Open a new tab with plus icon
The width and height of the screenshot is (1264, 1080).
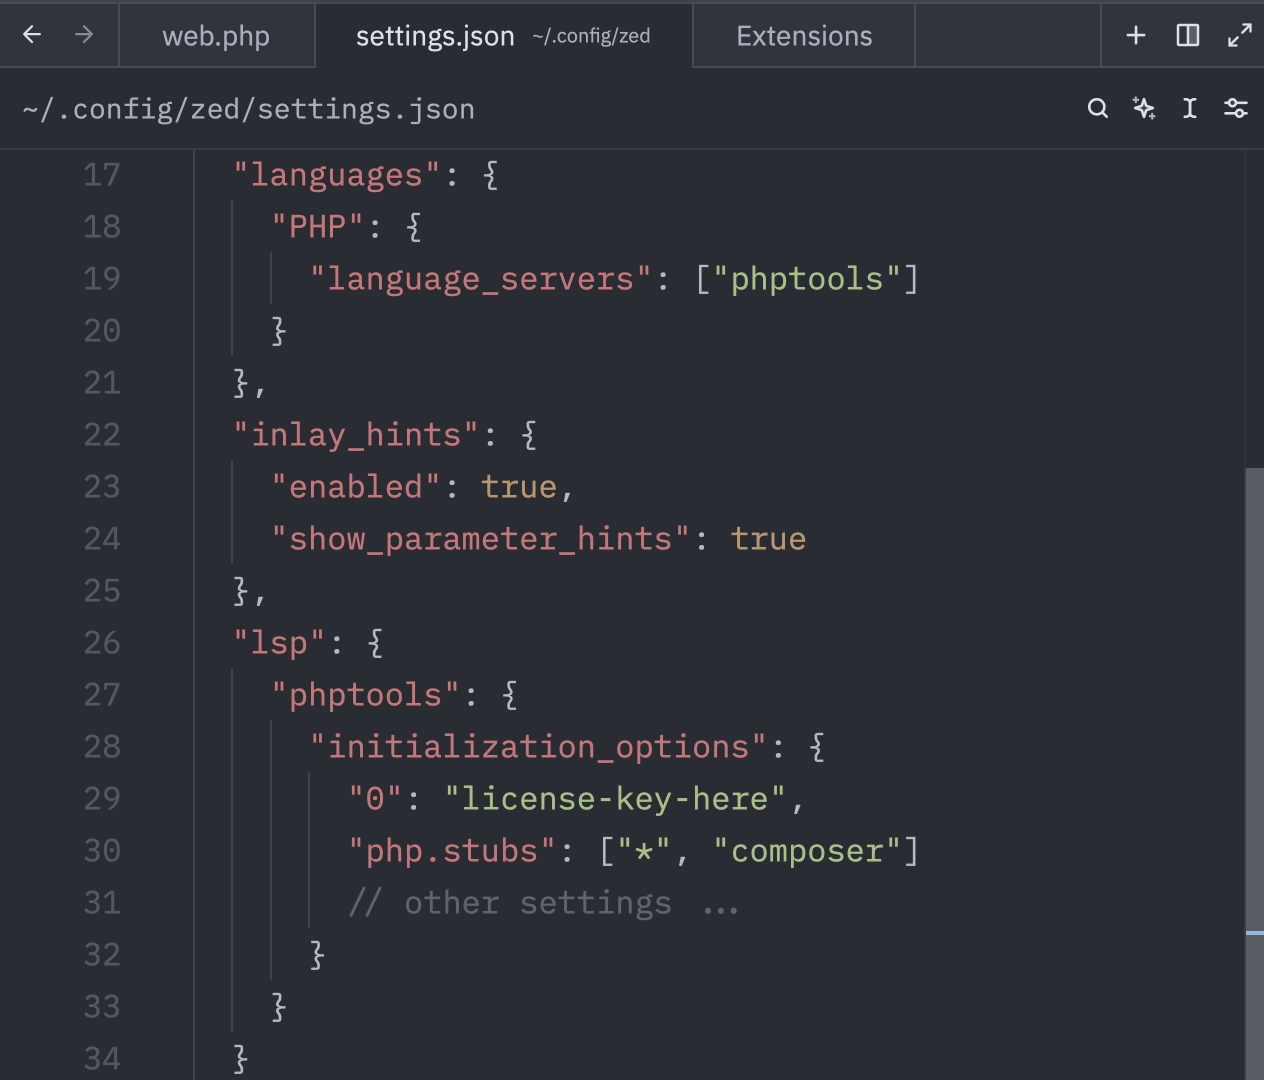[x=1136, y=35]
